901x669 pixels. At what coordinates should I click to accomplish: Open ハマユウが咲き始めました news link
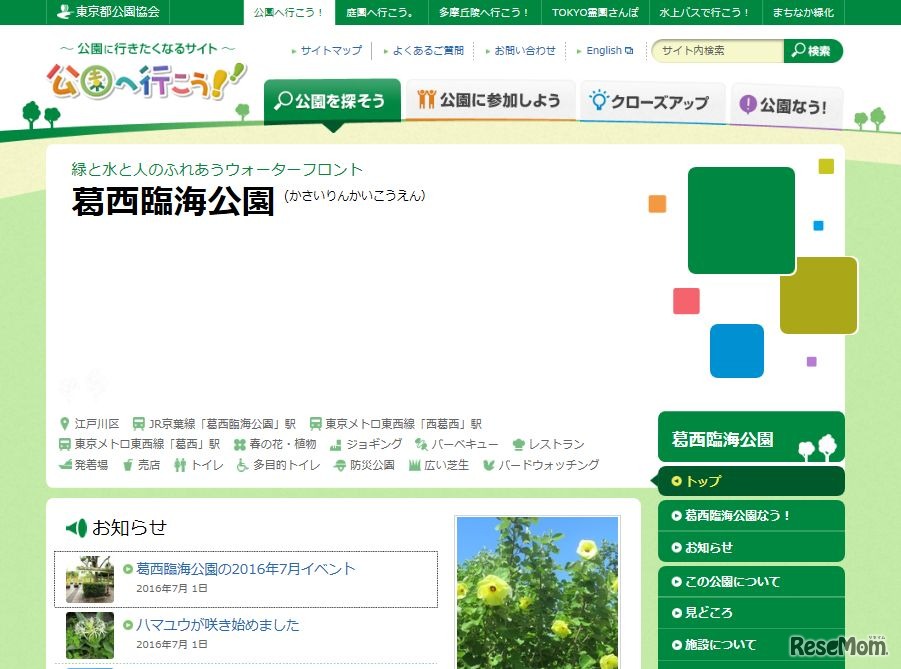218,625
